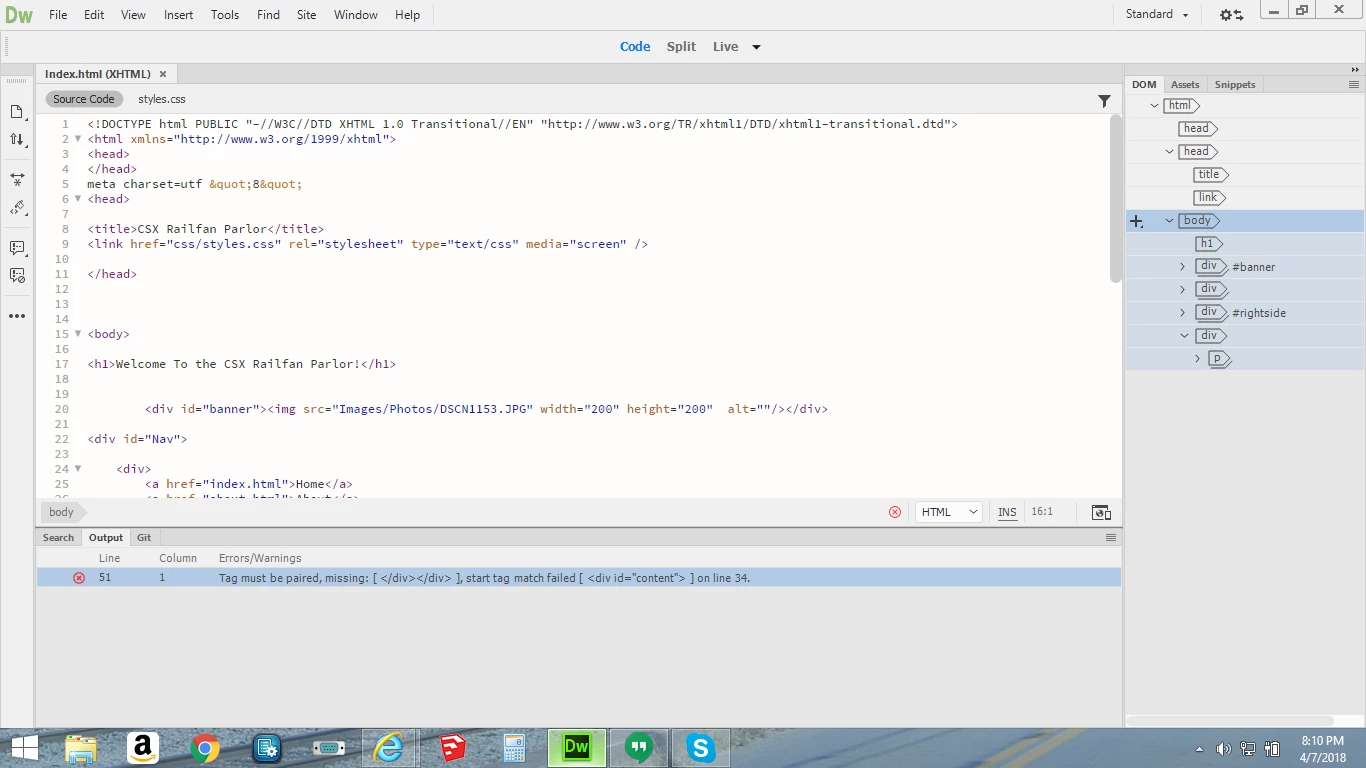Open the Format Source Code icon
Viewport: 1366px width, 768px height.
tap(17, 208)
